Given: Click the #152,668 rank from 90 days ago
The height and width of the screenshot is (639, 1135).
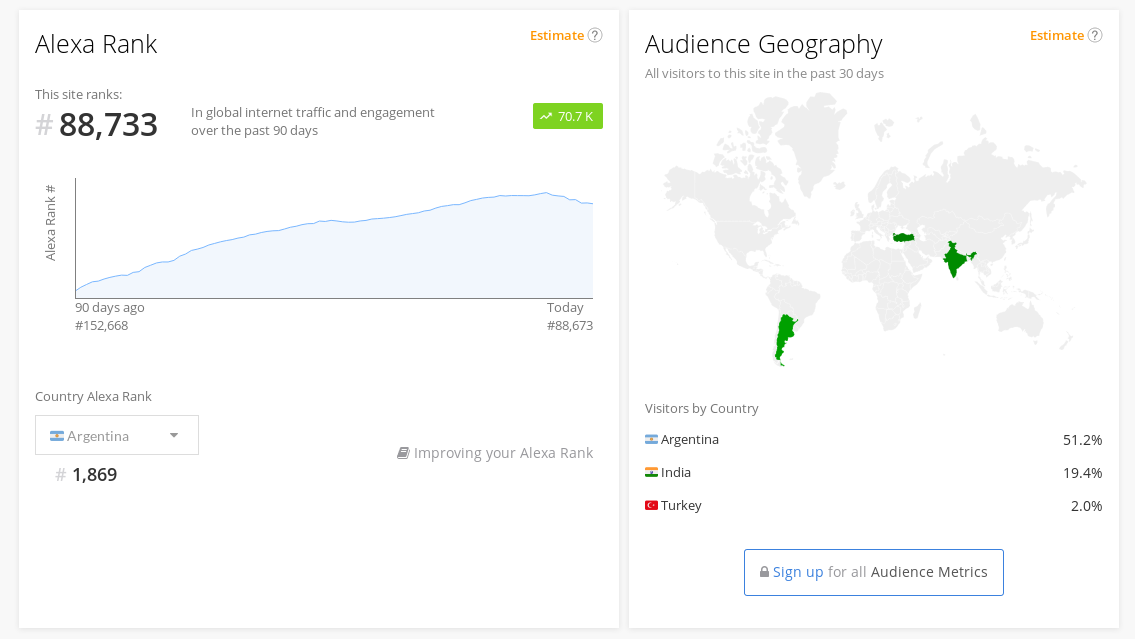Looking at the screenshot, I should coord(101,326).
